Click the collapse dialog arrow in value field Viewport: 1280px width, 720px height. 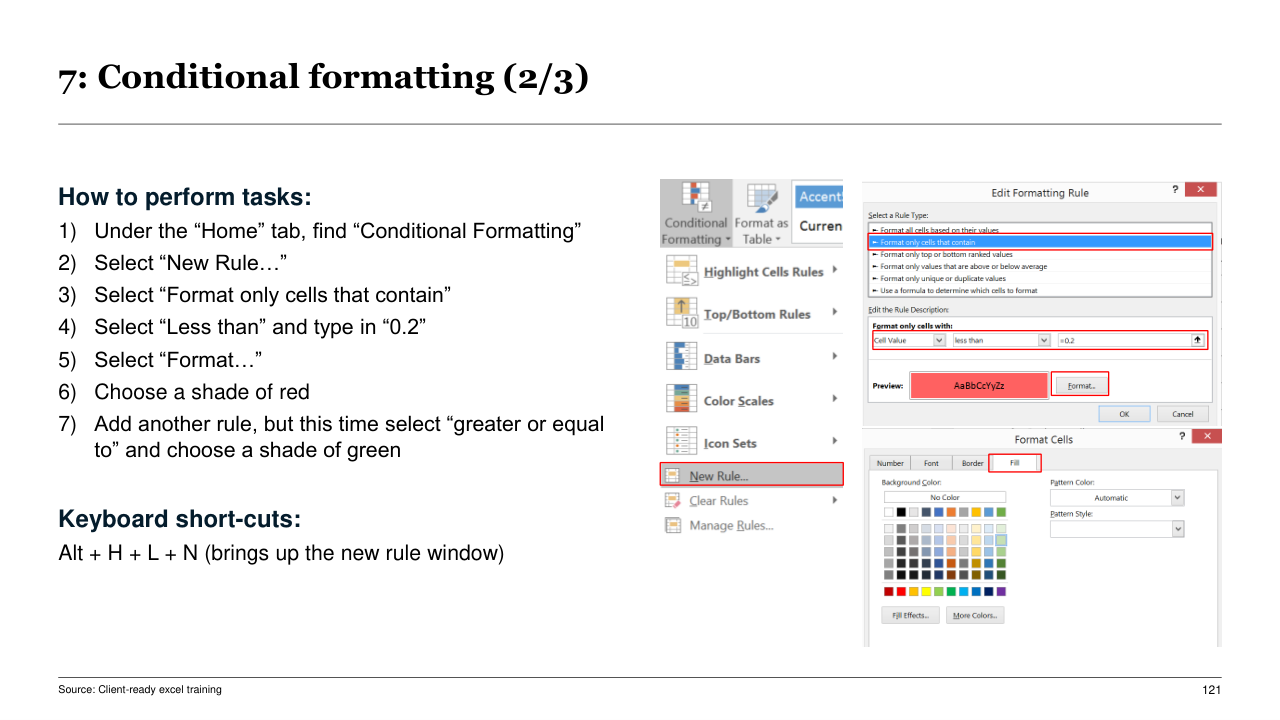[1196, 340]
